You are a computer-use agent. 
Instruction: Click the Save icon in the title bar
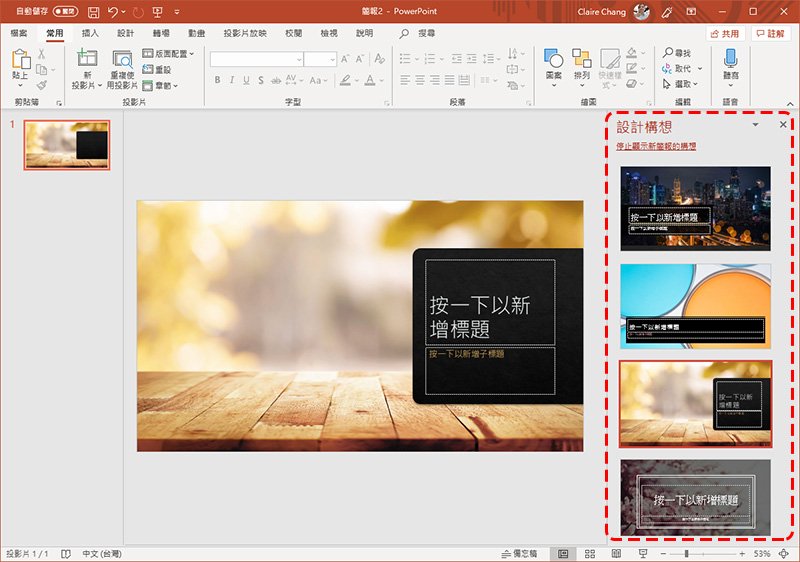coord(93,12)
